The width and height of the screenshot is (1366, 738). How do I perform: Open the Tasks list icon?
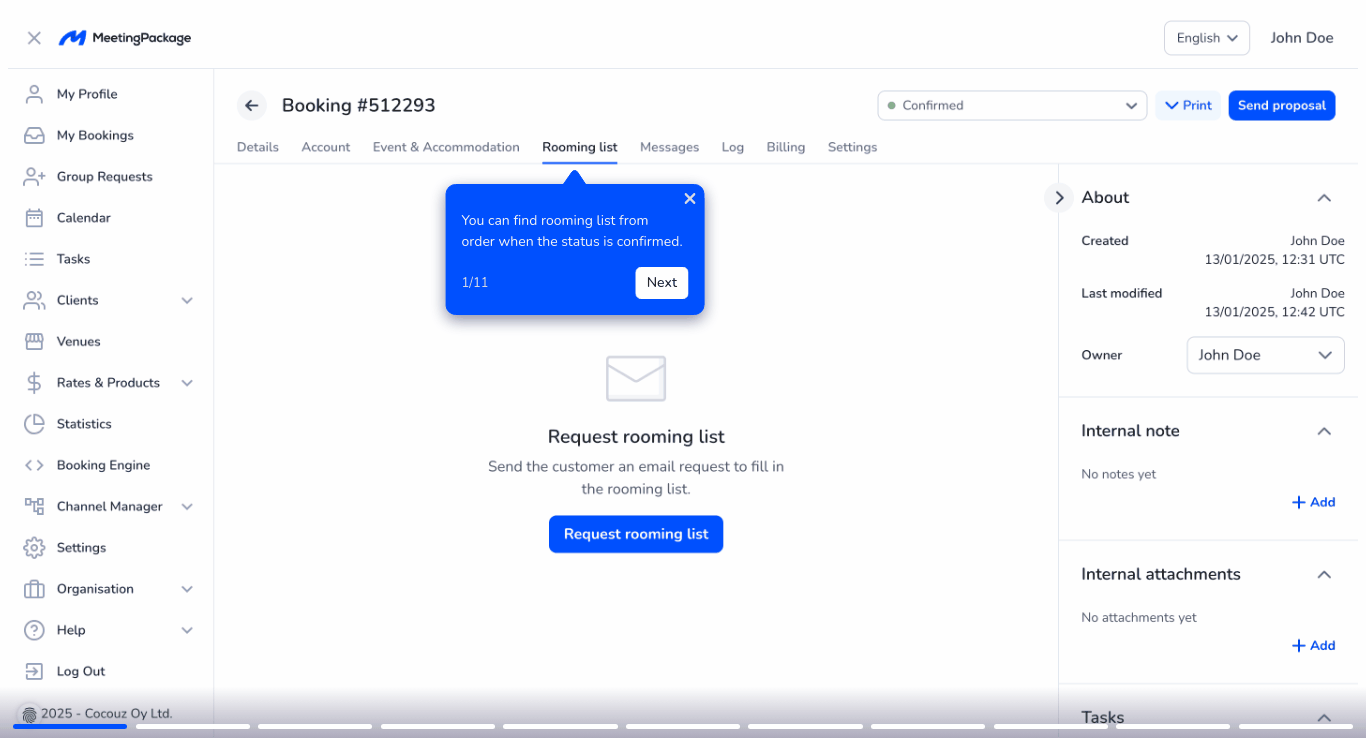pos(34,259)
